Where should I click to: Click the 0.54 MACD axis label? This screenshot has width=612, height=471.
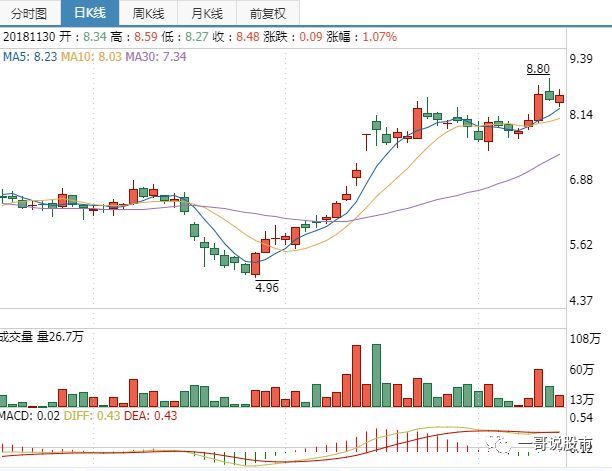(581, 418)
